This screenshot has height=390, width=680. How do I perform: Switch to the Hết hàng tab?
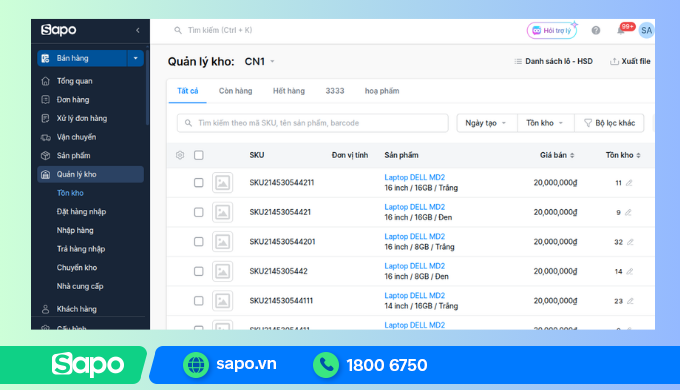[289, 91]
